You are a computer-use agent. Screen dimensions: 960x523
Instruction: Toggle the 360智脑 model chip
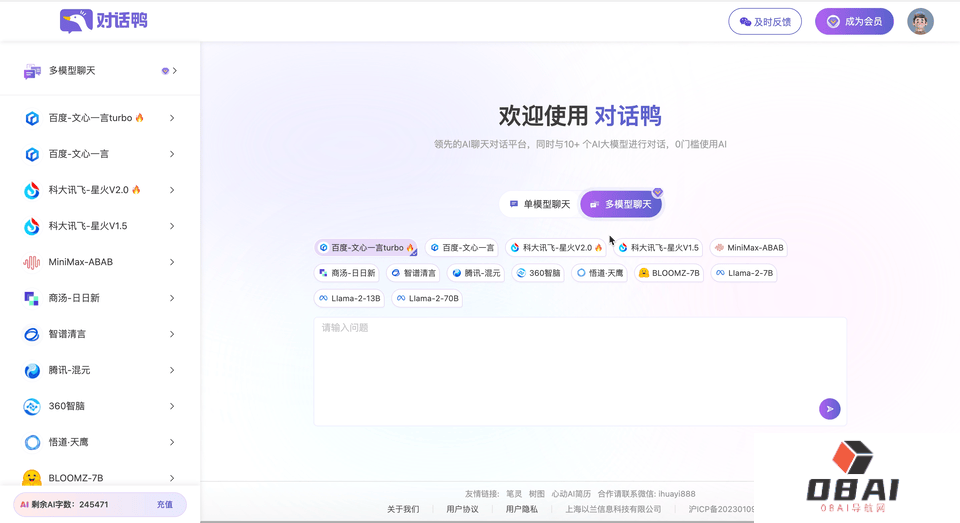(x=538, y=273)
